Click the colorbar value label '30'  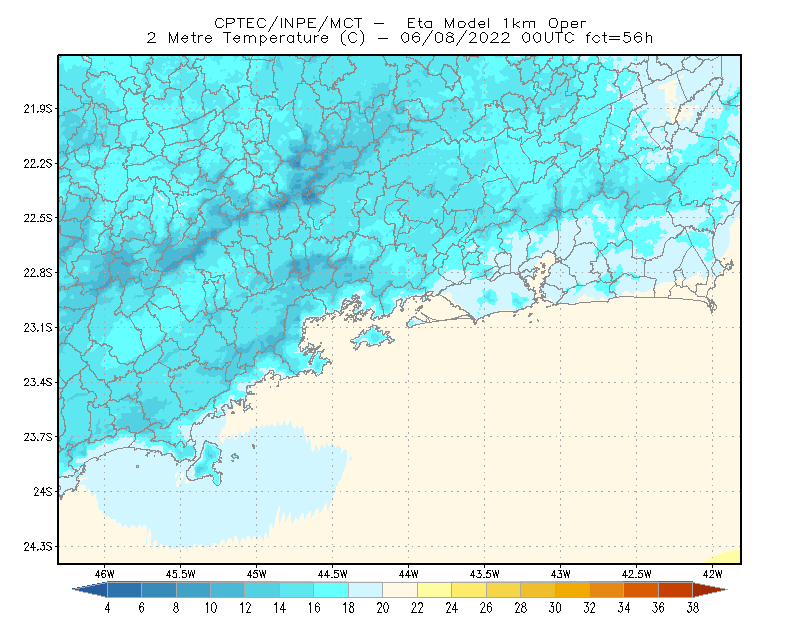click(x=555, y=608)
